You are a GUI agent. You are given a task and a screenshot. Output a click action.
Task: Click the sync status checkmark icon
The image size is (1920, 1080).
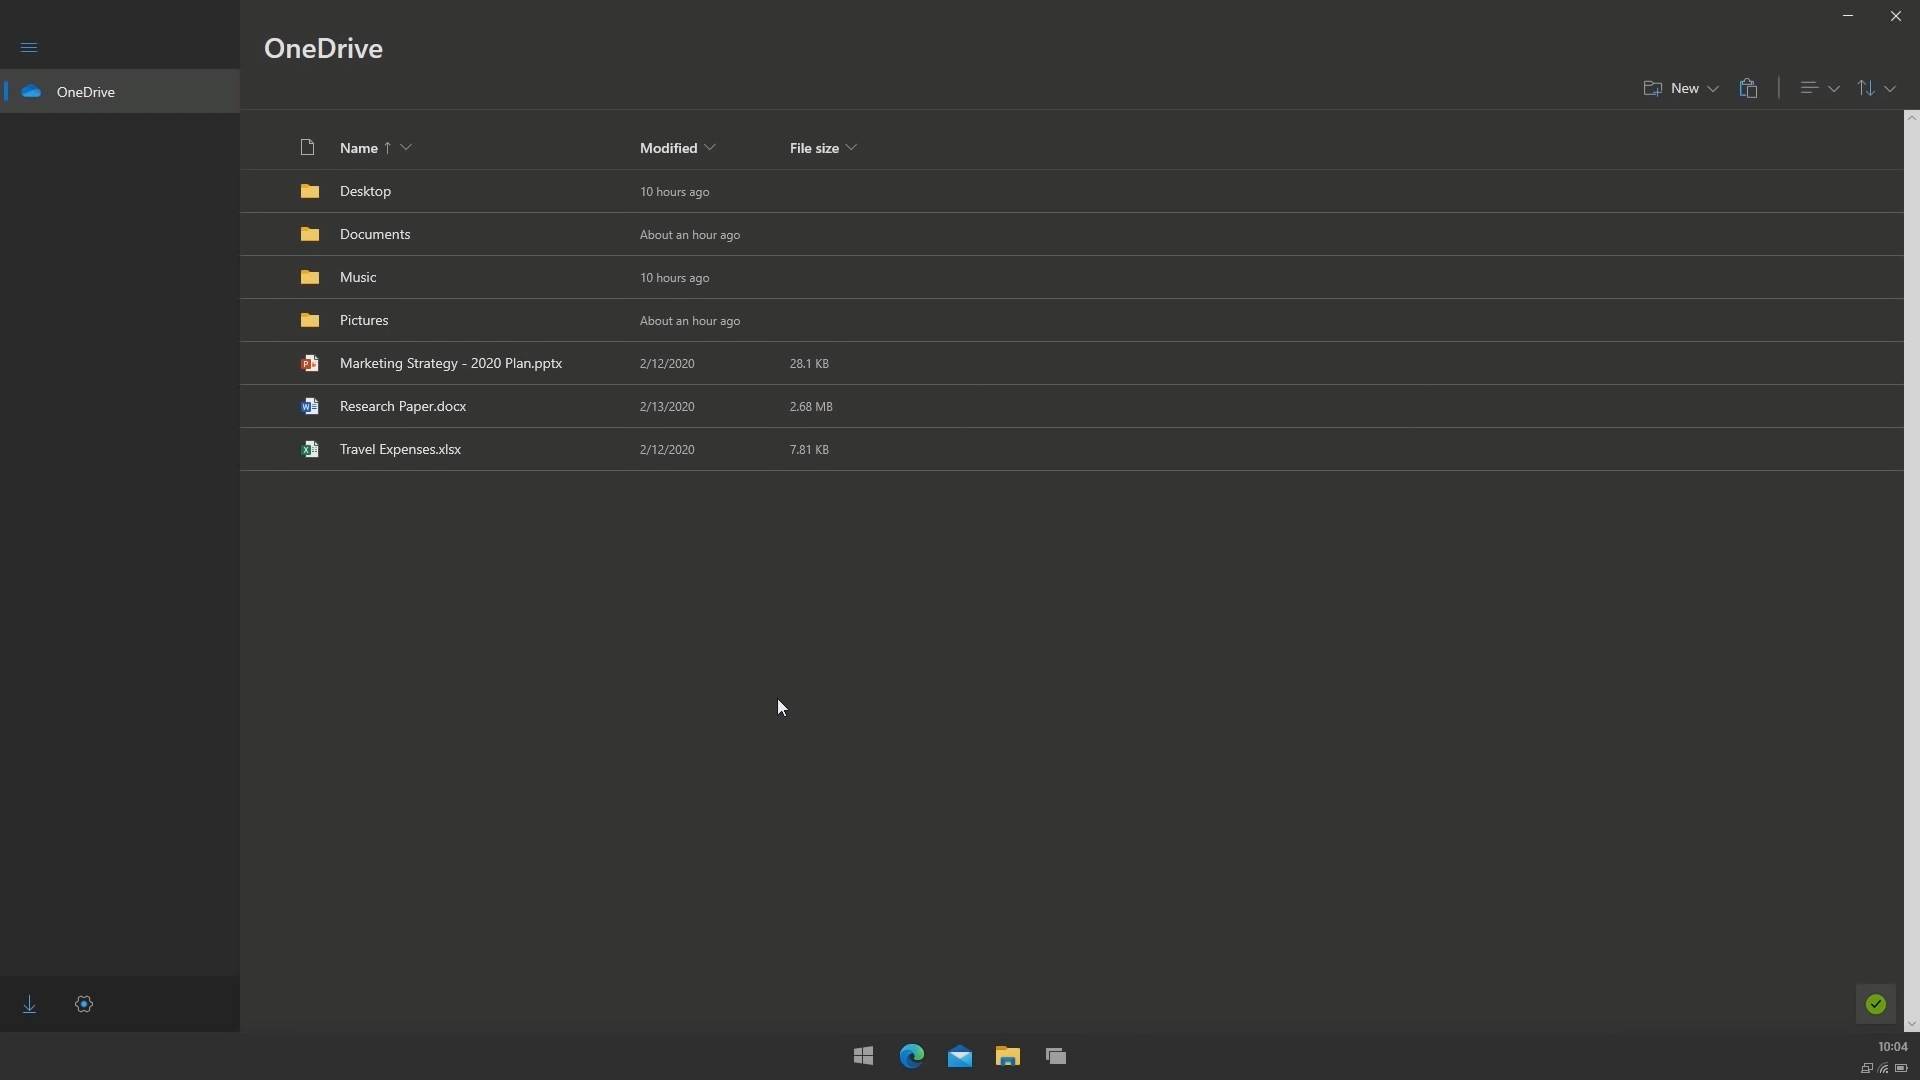click(x=1875, y=1004)
